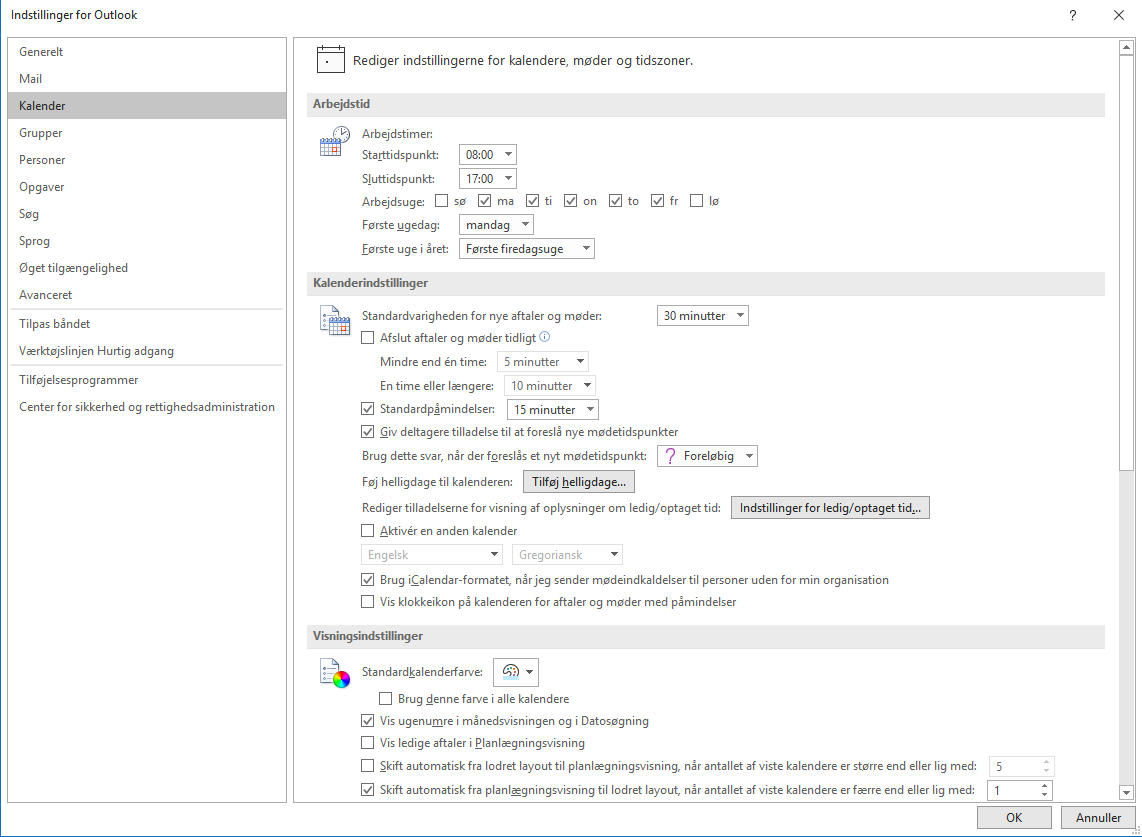Screen dimensions: 1142x837
Task: Check Brug denne farve i alle kalendere
Action: (x=386, y=699)
